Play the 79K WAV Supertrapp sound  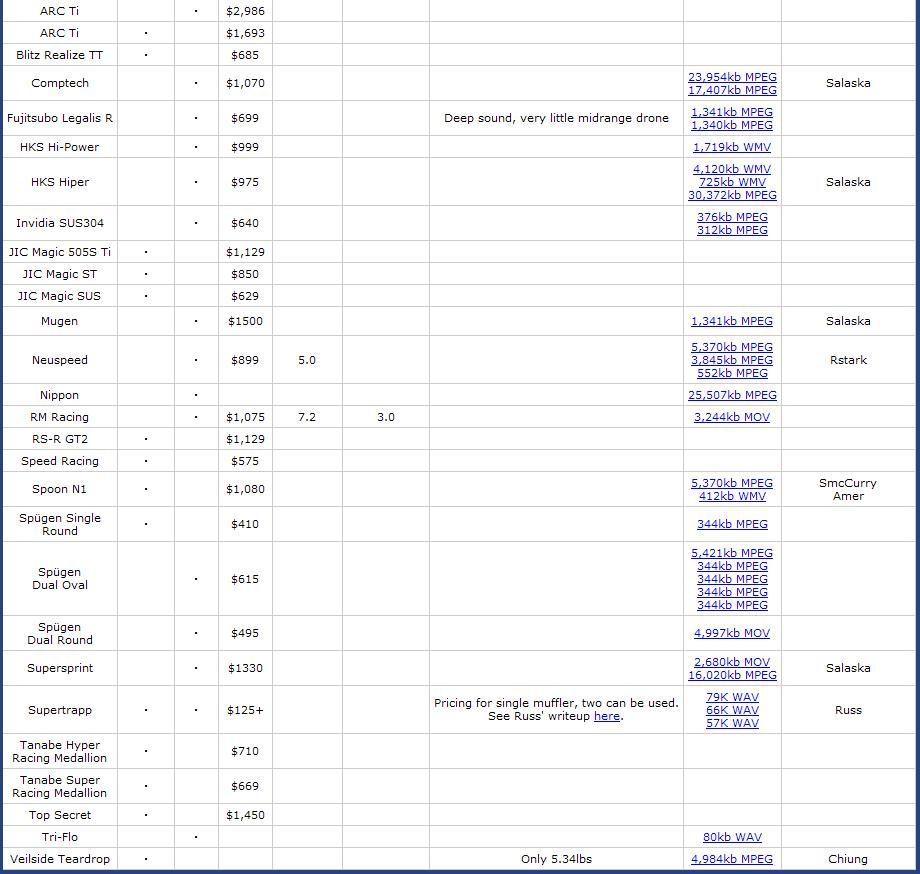[732, 697]
